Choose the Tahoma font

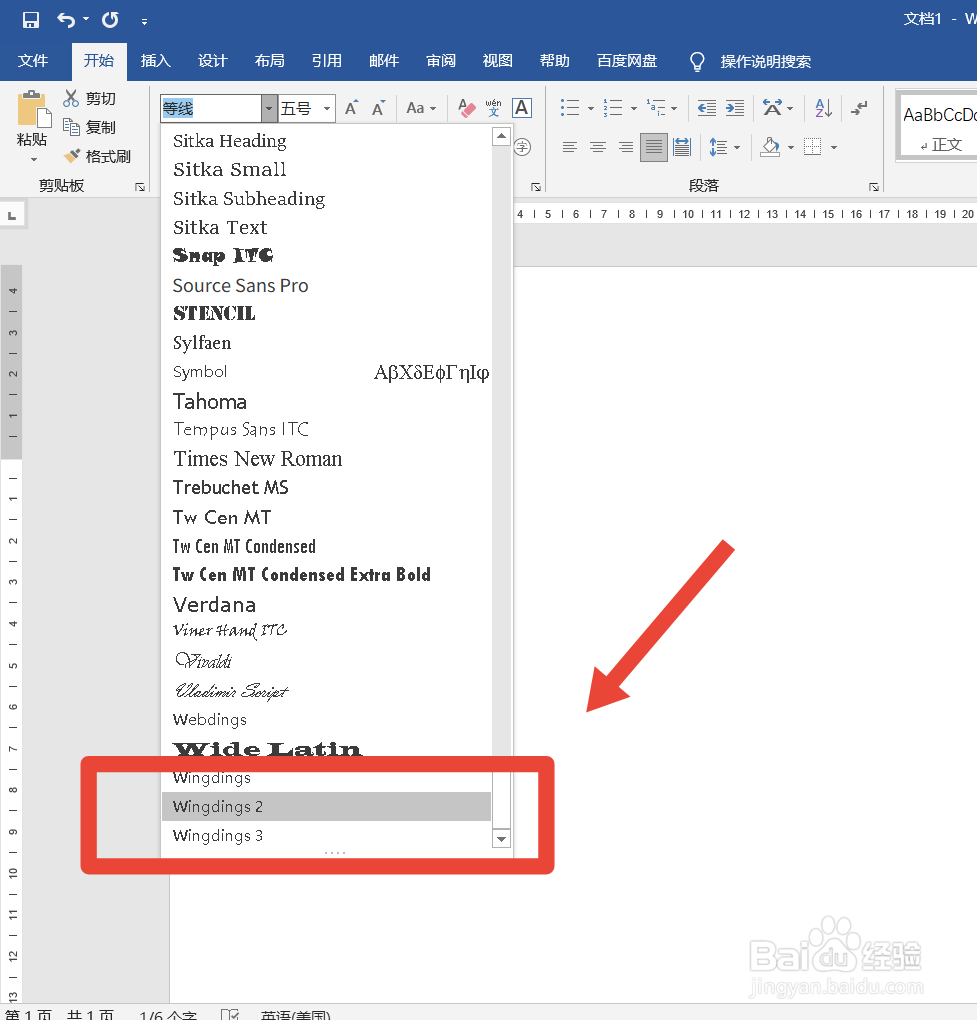326,401
